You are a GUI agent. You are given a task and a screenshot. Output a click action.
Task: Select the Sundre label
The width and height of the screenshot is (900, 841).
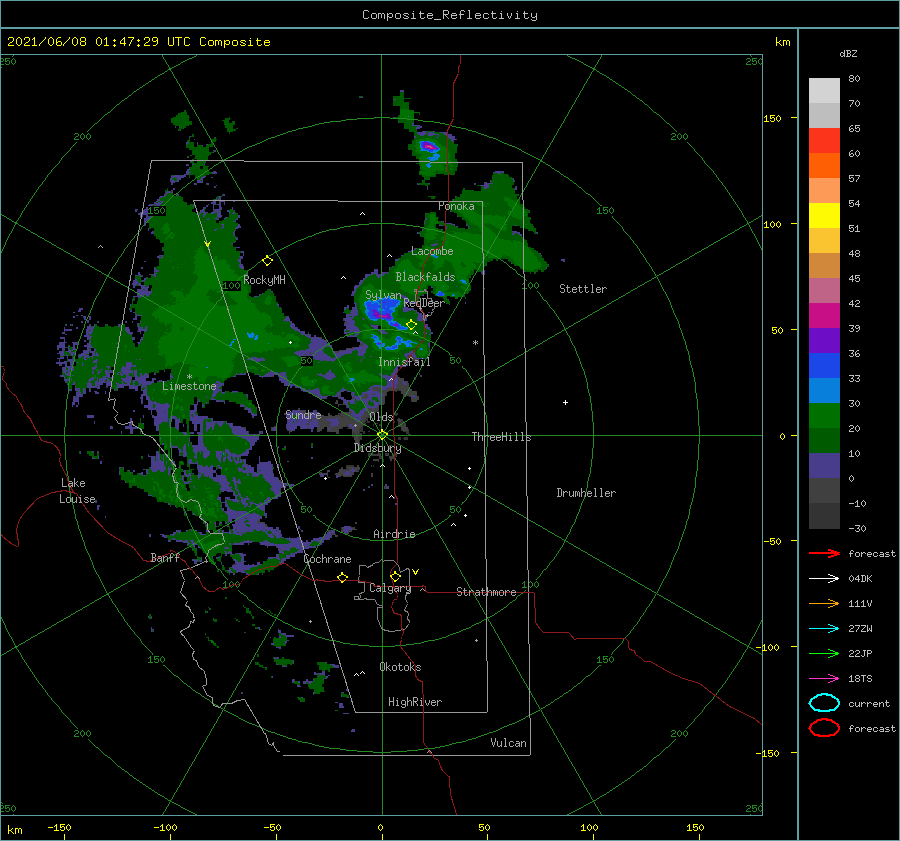point(303,414)
